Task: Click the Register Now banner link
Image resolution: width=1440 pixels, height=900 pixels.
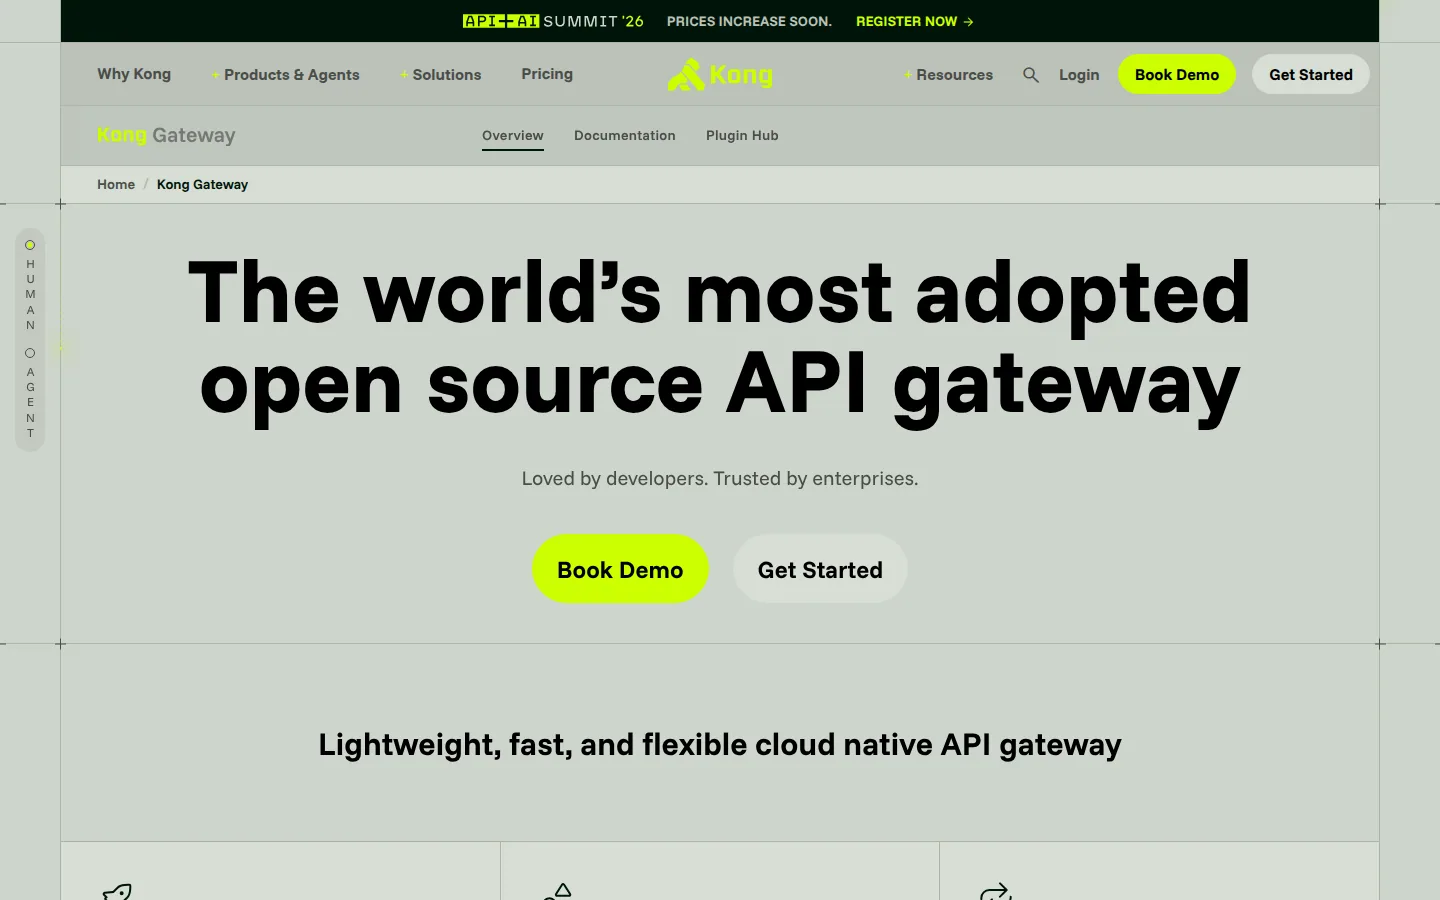Action: [x=915, y=21]
